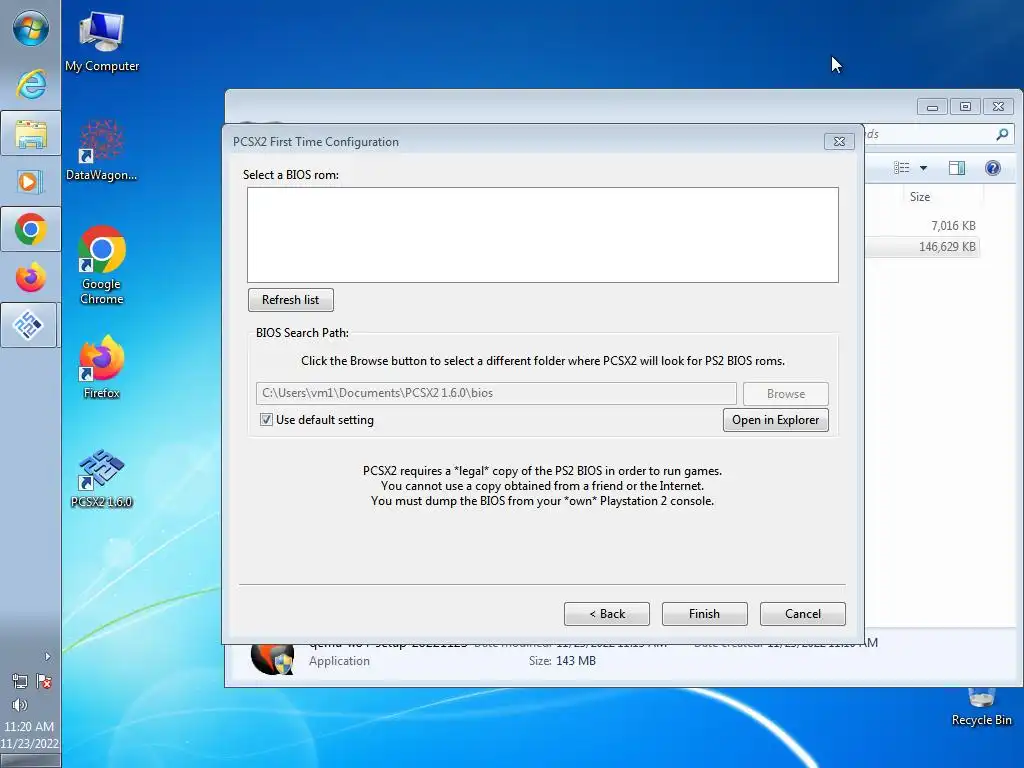Click the Refresh list button
The image size is (1024, 768).
(x=291, y=300)
